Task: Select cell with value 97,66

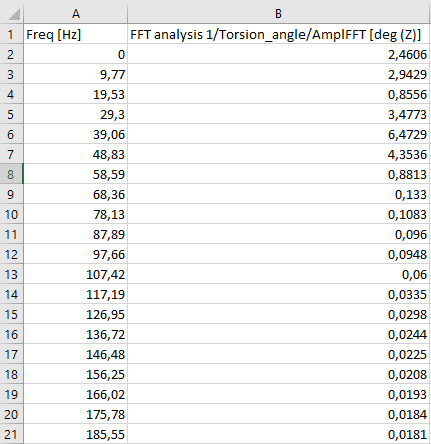Action: [76, 254]
